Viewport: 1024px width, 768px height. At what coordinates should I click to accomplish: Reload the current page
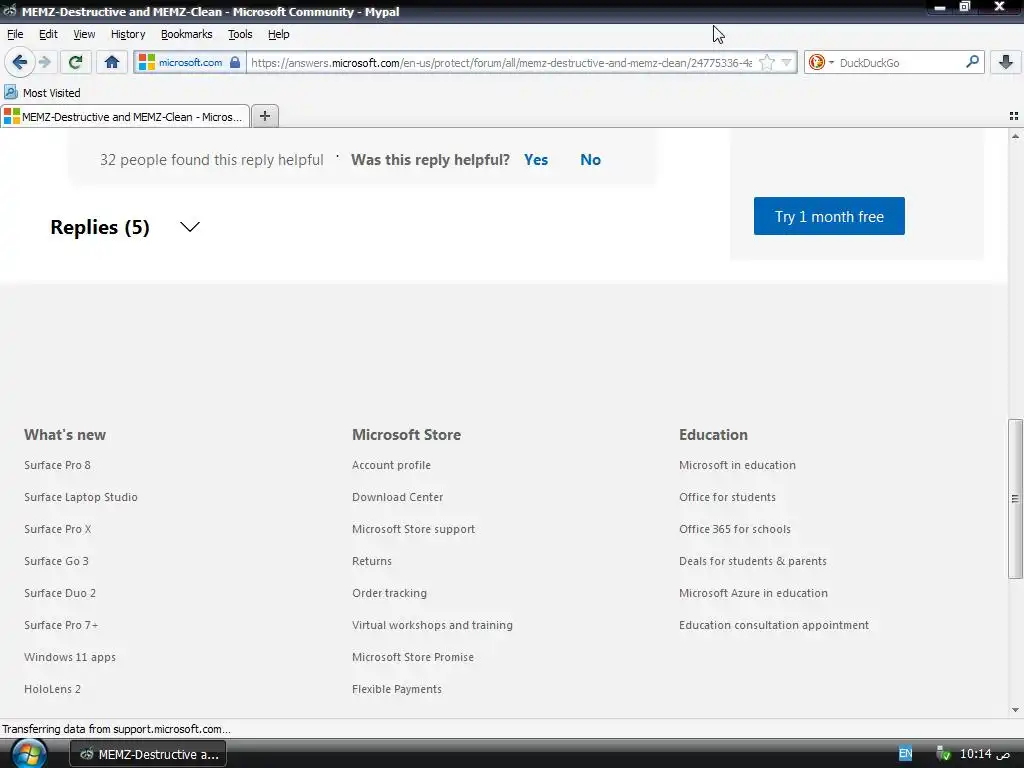(75, 63)
